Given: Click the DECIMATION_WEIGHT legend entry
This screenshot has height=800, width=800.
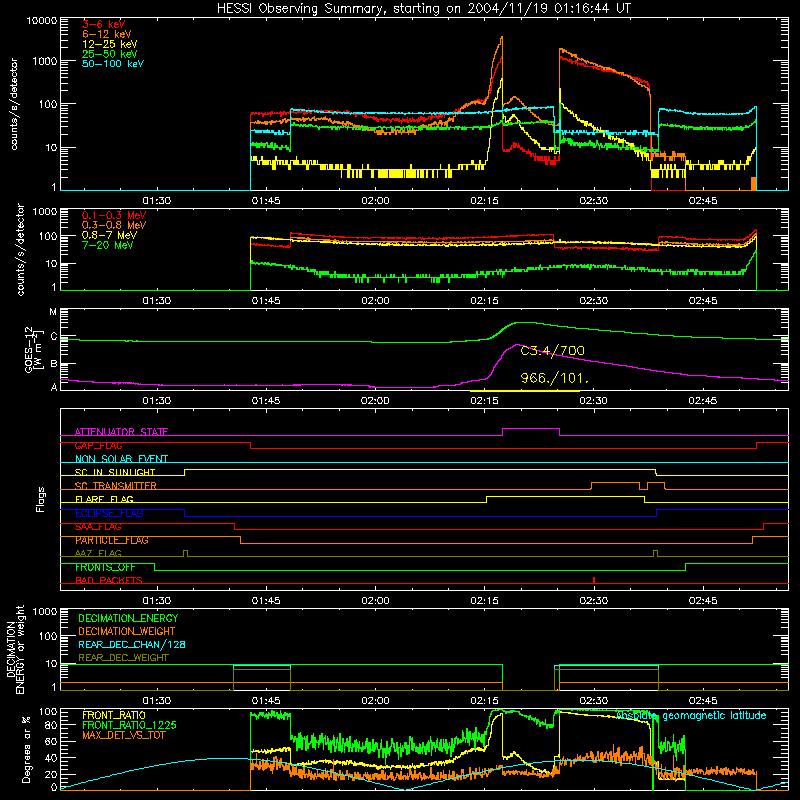Looking at the screenshot, I should pos(127,631).
